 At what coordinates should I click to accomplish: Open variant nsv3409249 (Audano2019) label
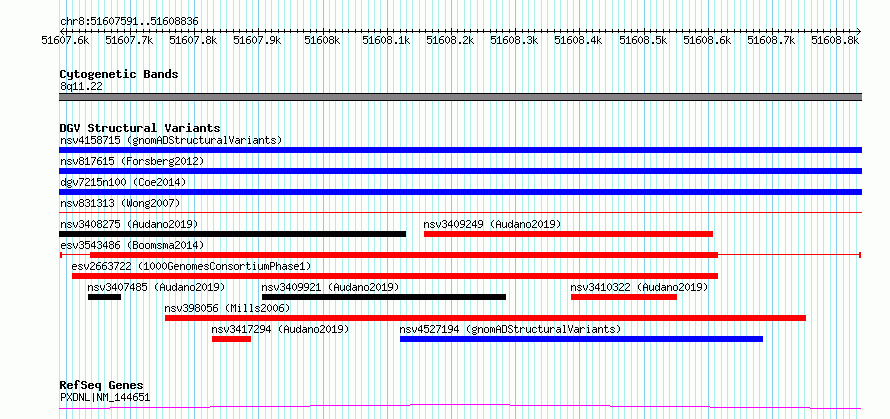pyautogui.click(x=493, y=224)
